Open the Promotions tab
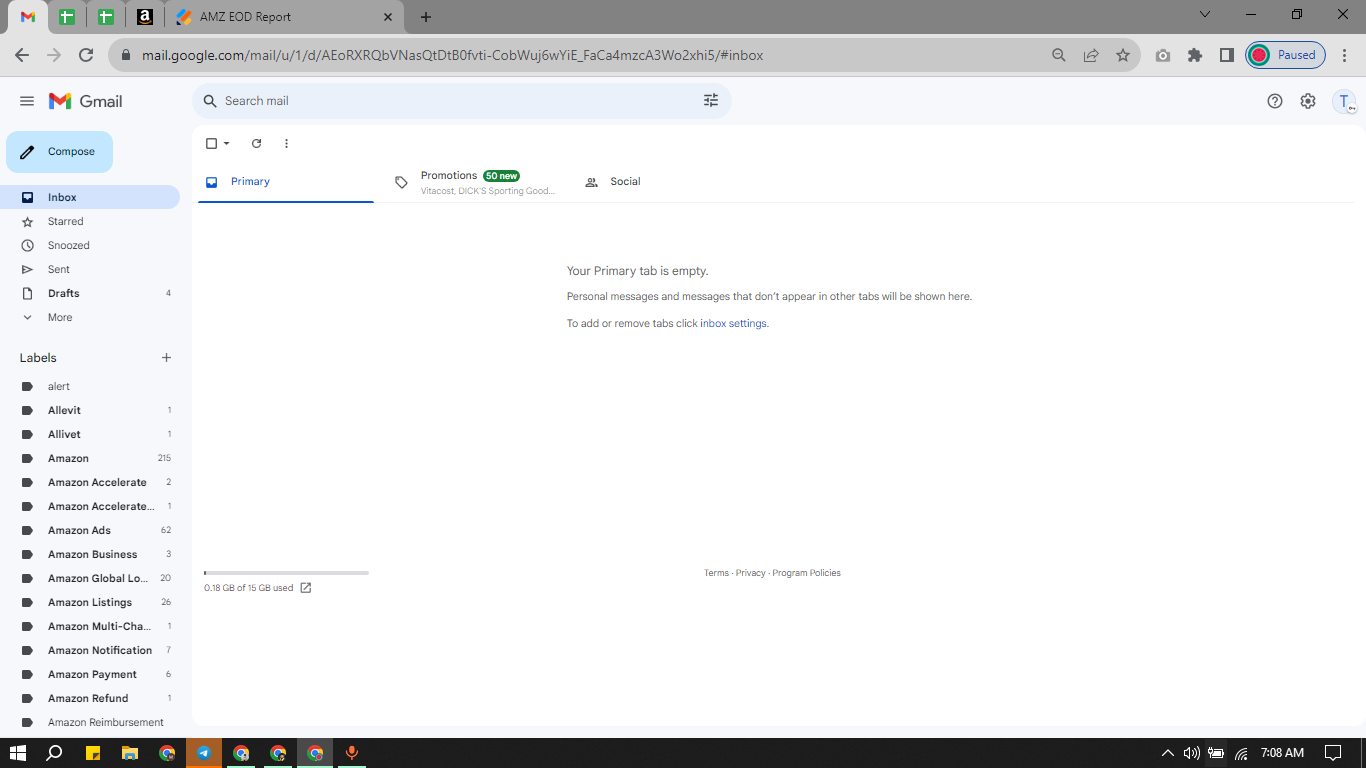 [x=476, y=182]
